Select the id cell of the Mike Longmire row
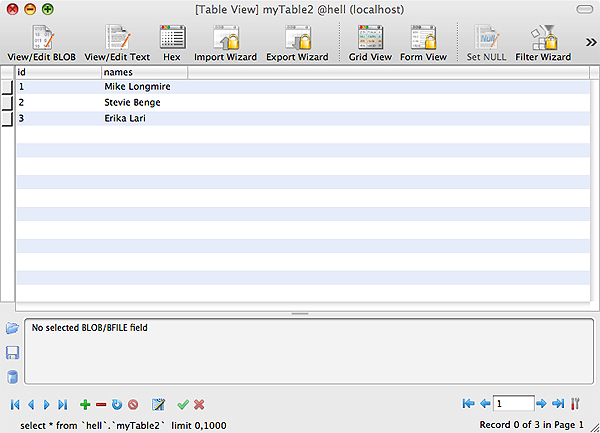 click(x=59, y=87)
